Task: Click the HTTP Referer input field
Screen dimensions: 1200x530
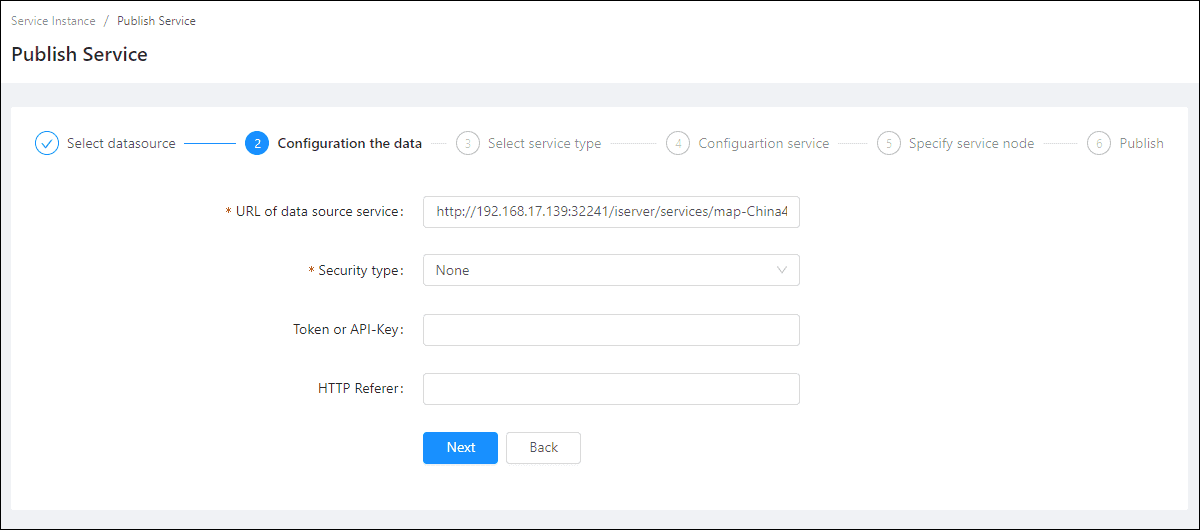Action: [611, 389]
